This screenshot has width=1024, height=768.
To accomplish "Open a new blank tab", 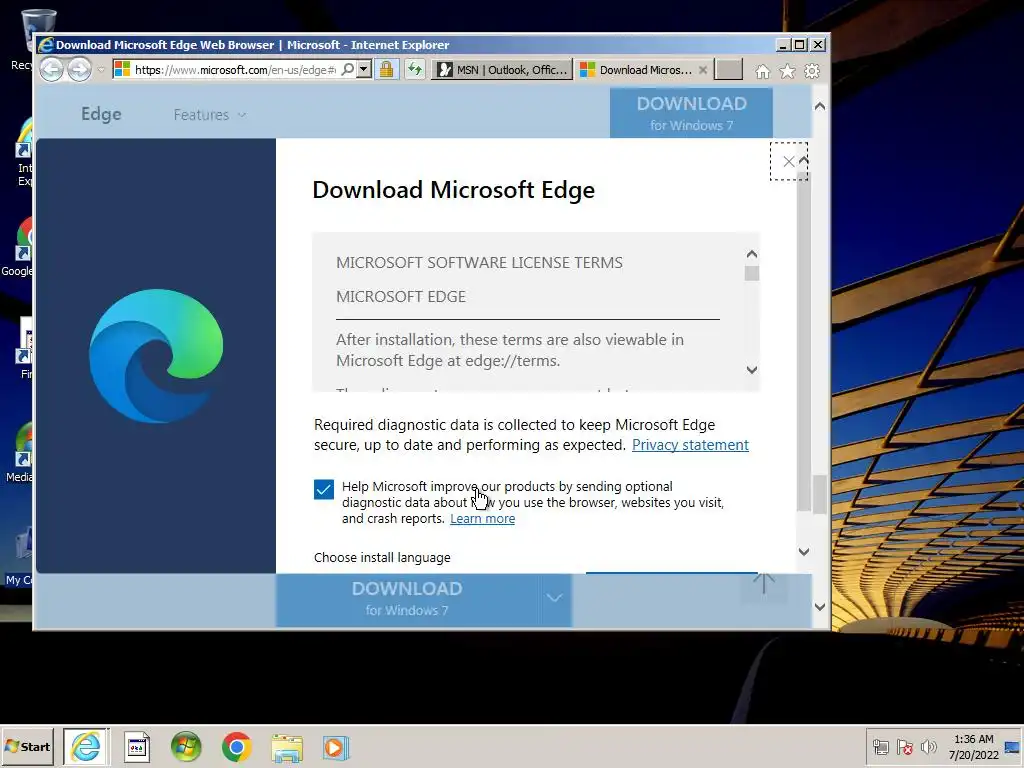I will 728,70.
